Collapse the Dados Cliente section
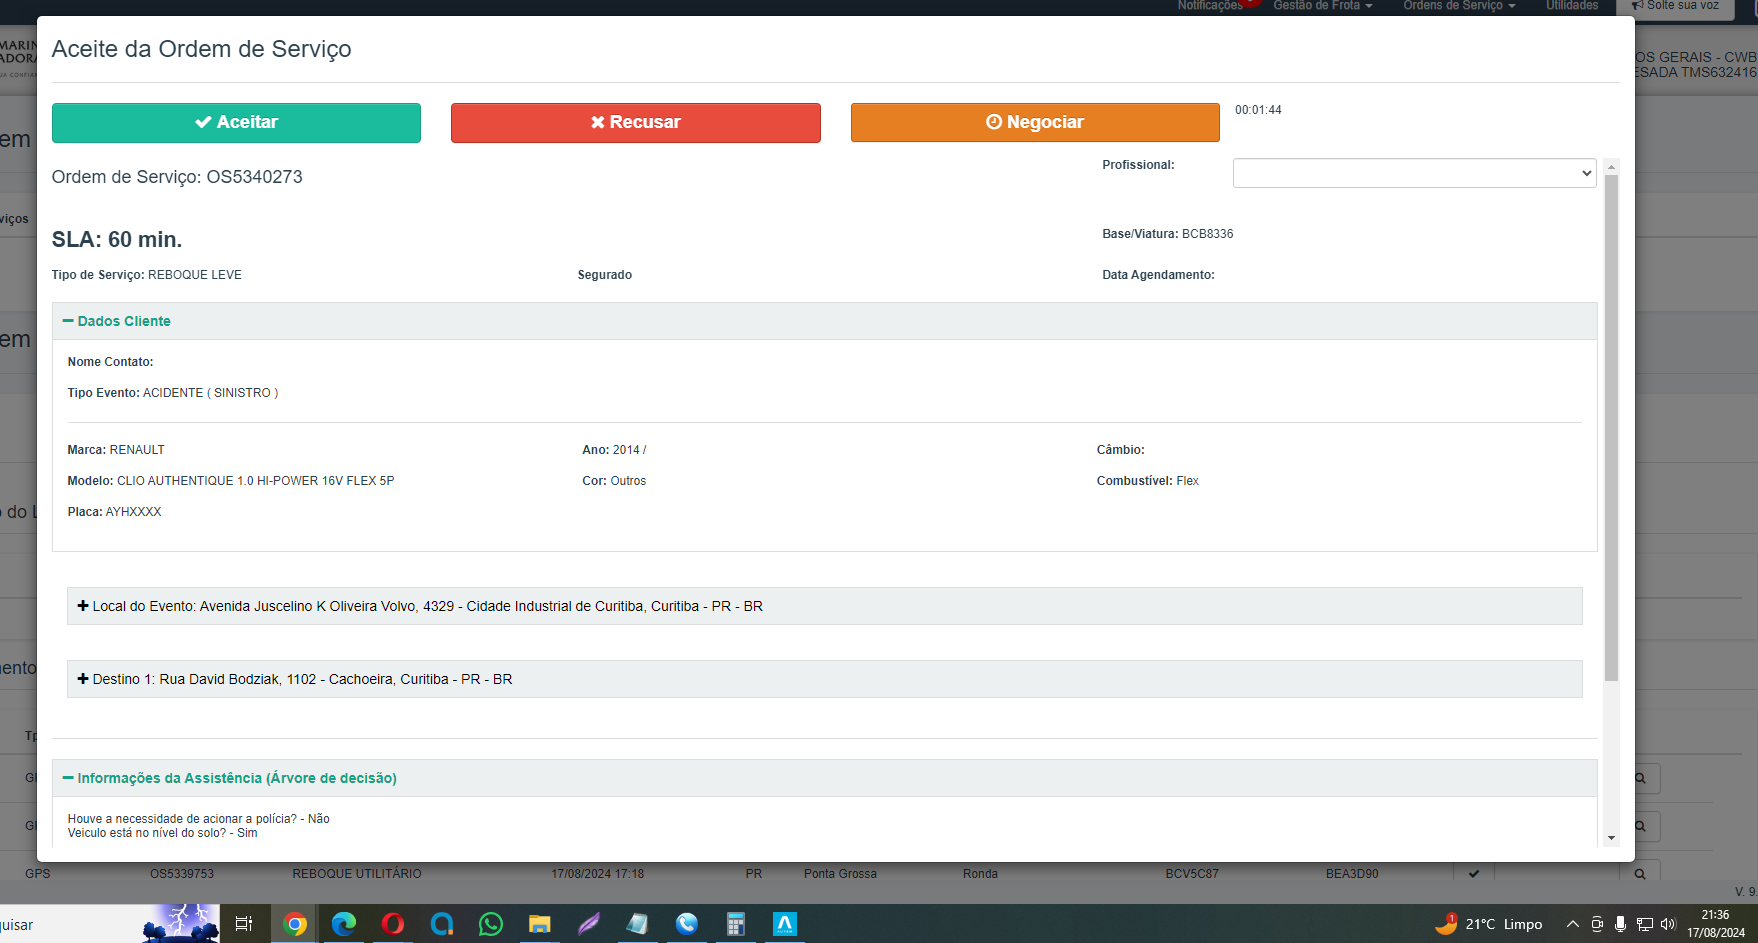The width and height of the screenshot is (1758, 943). (117, 321)
